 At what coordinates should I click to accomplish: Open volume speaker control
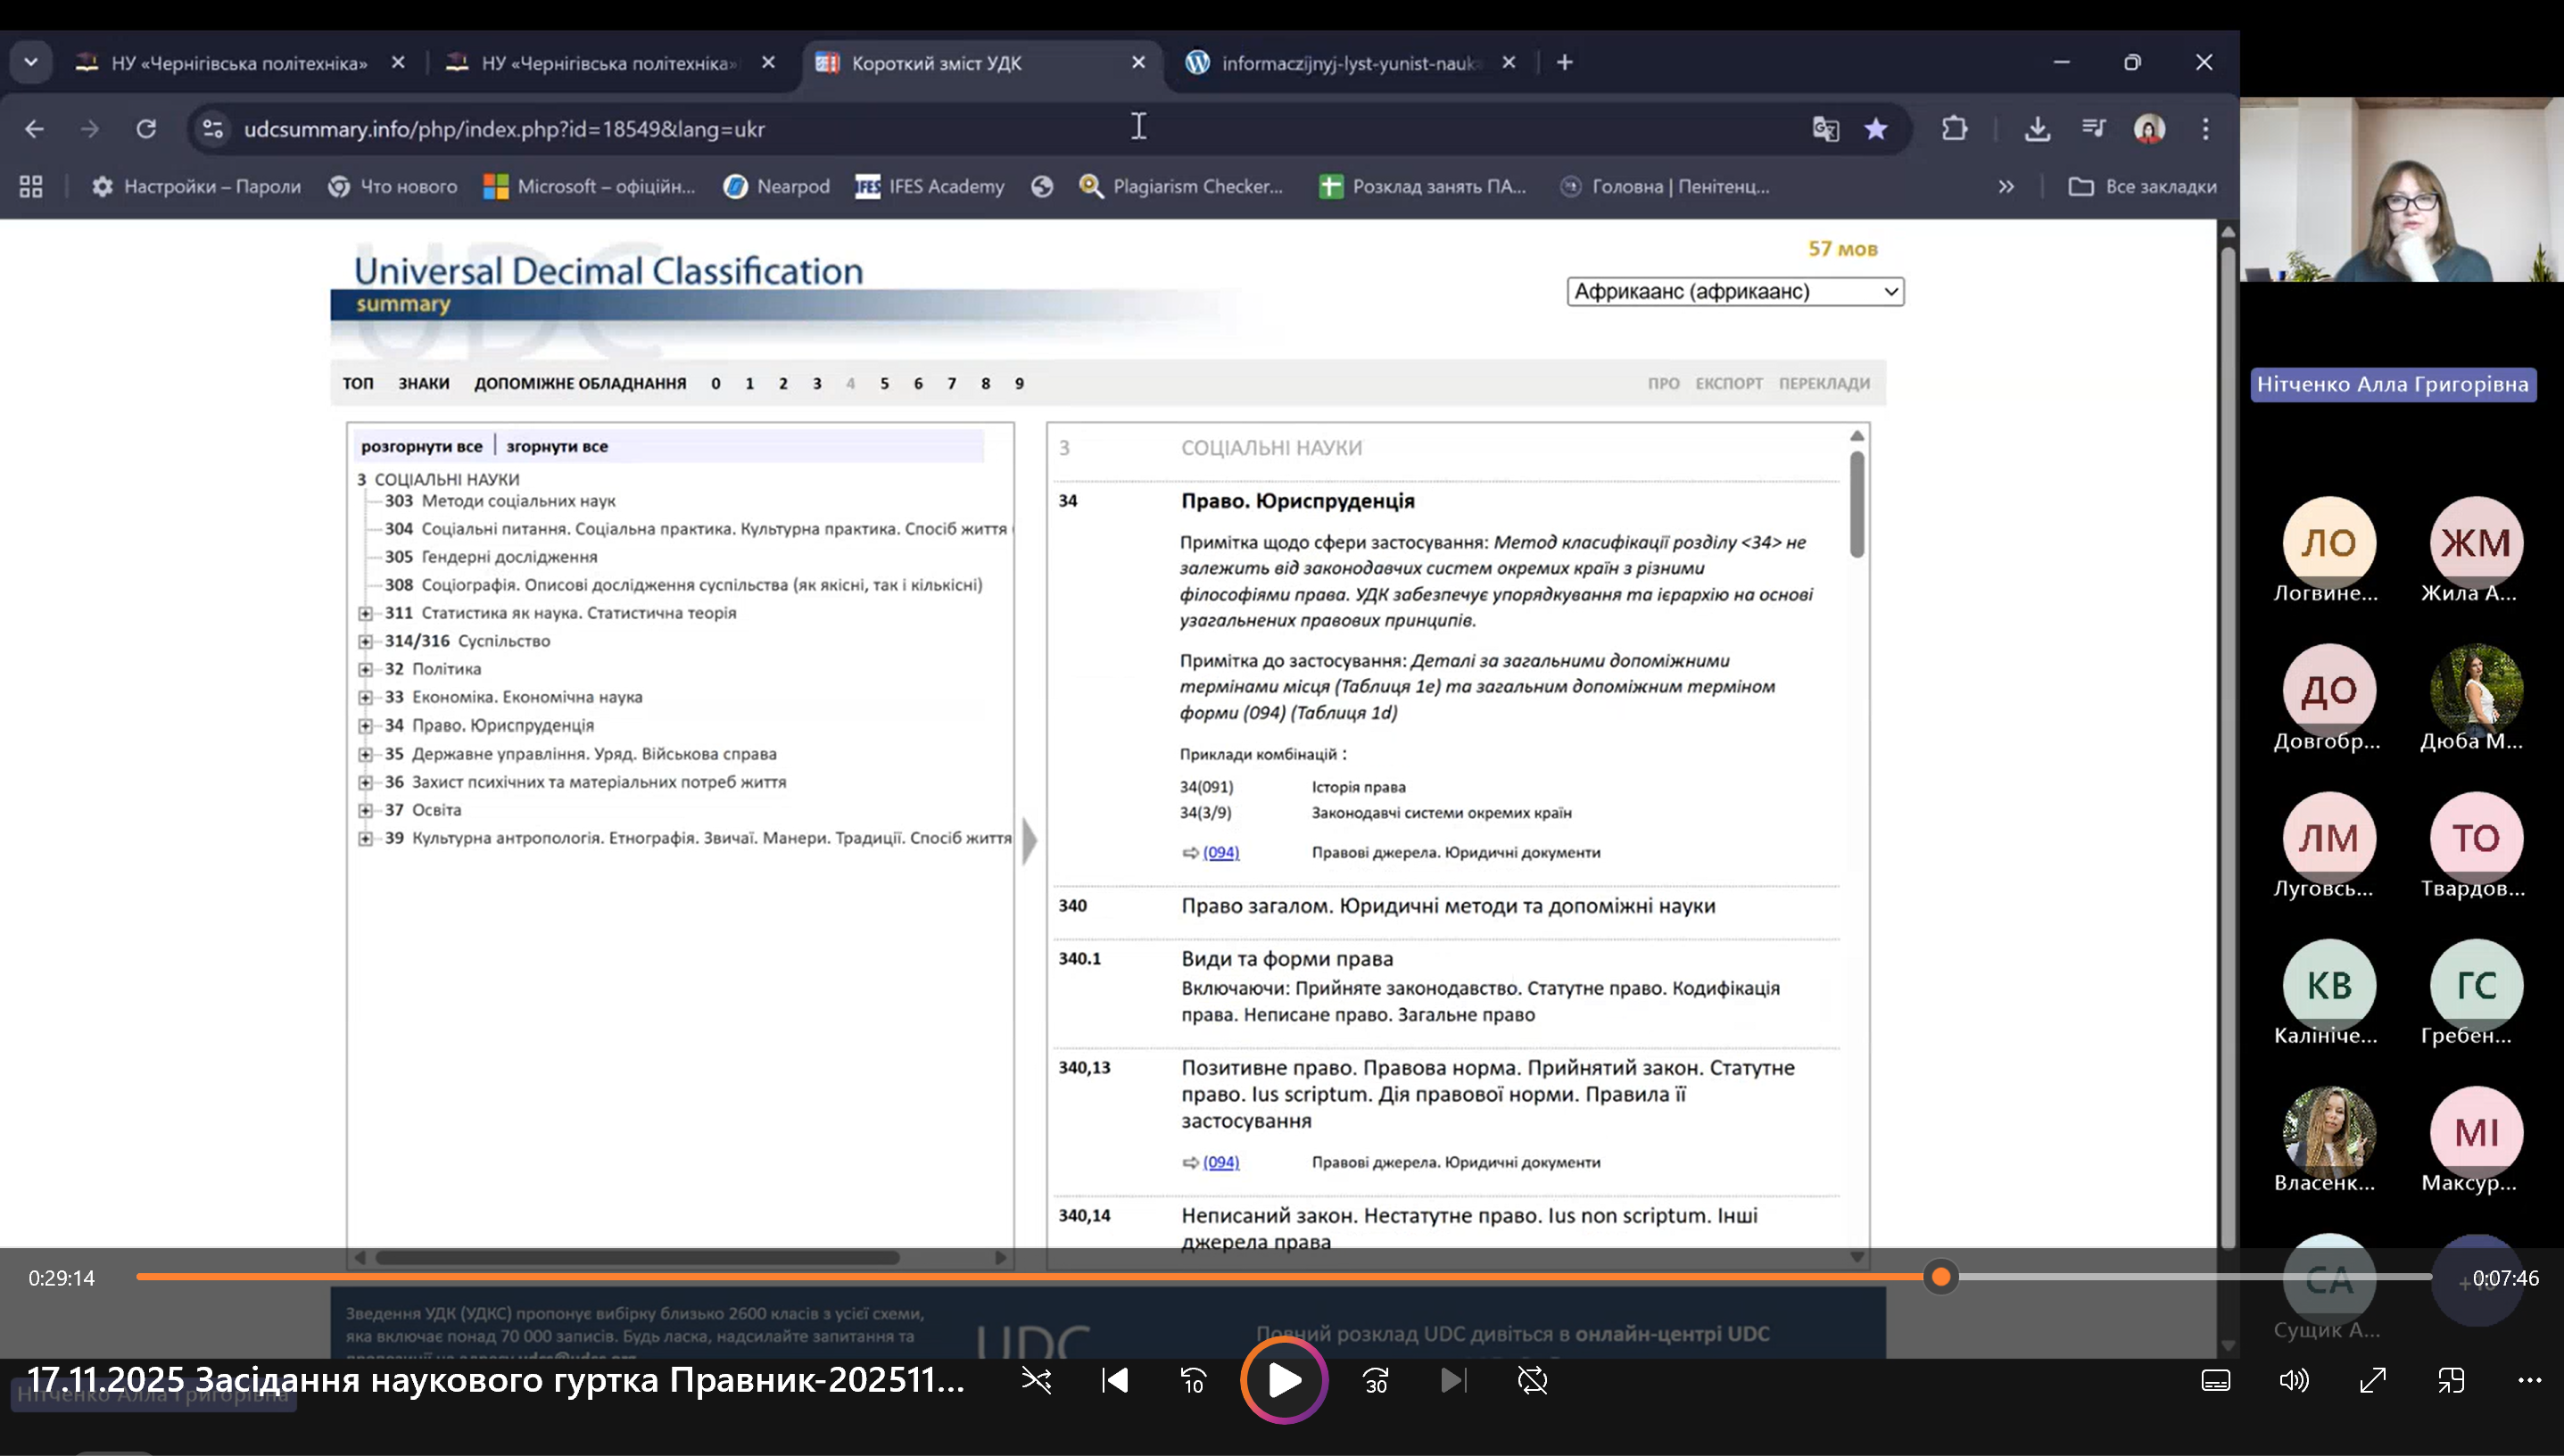[x=2293, y=1381]
